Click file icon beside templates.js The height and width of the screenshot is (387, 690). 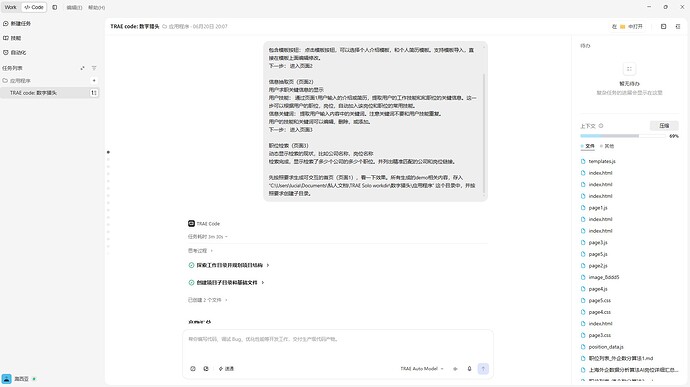coord(583,161)
